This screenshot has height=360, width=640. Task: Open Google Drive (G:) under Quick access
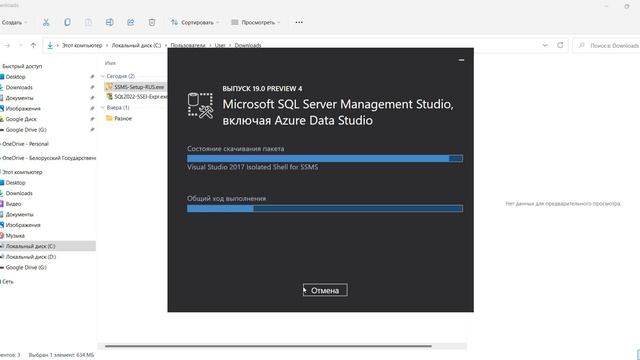tap(26, 130)
